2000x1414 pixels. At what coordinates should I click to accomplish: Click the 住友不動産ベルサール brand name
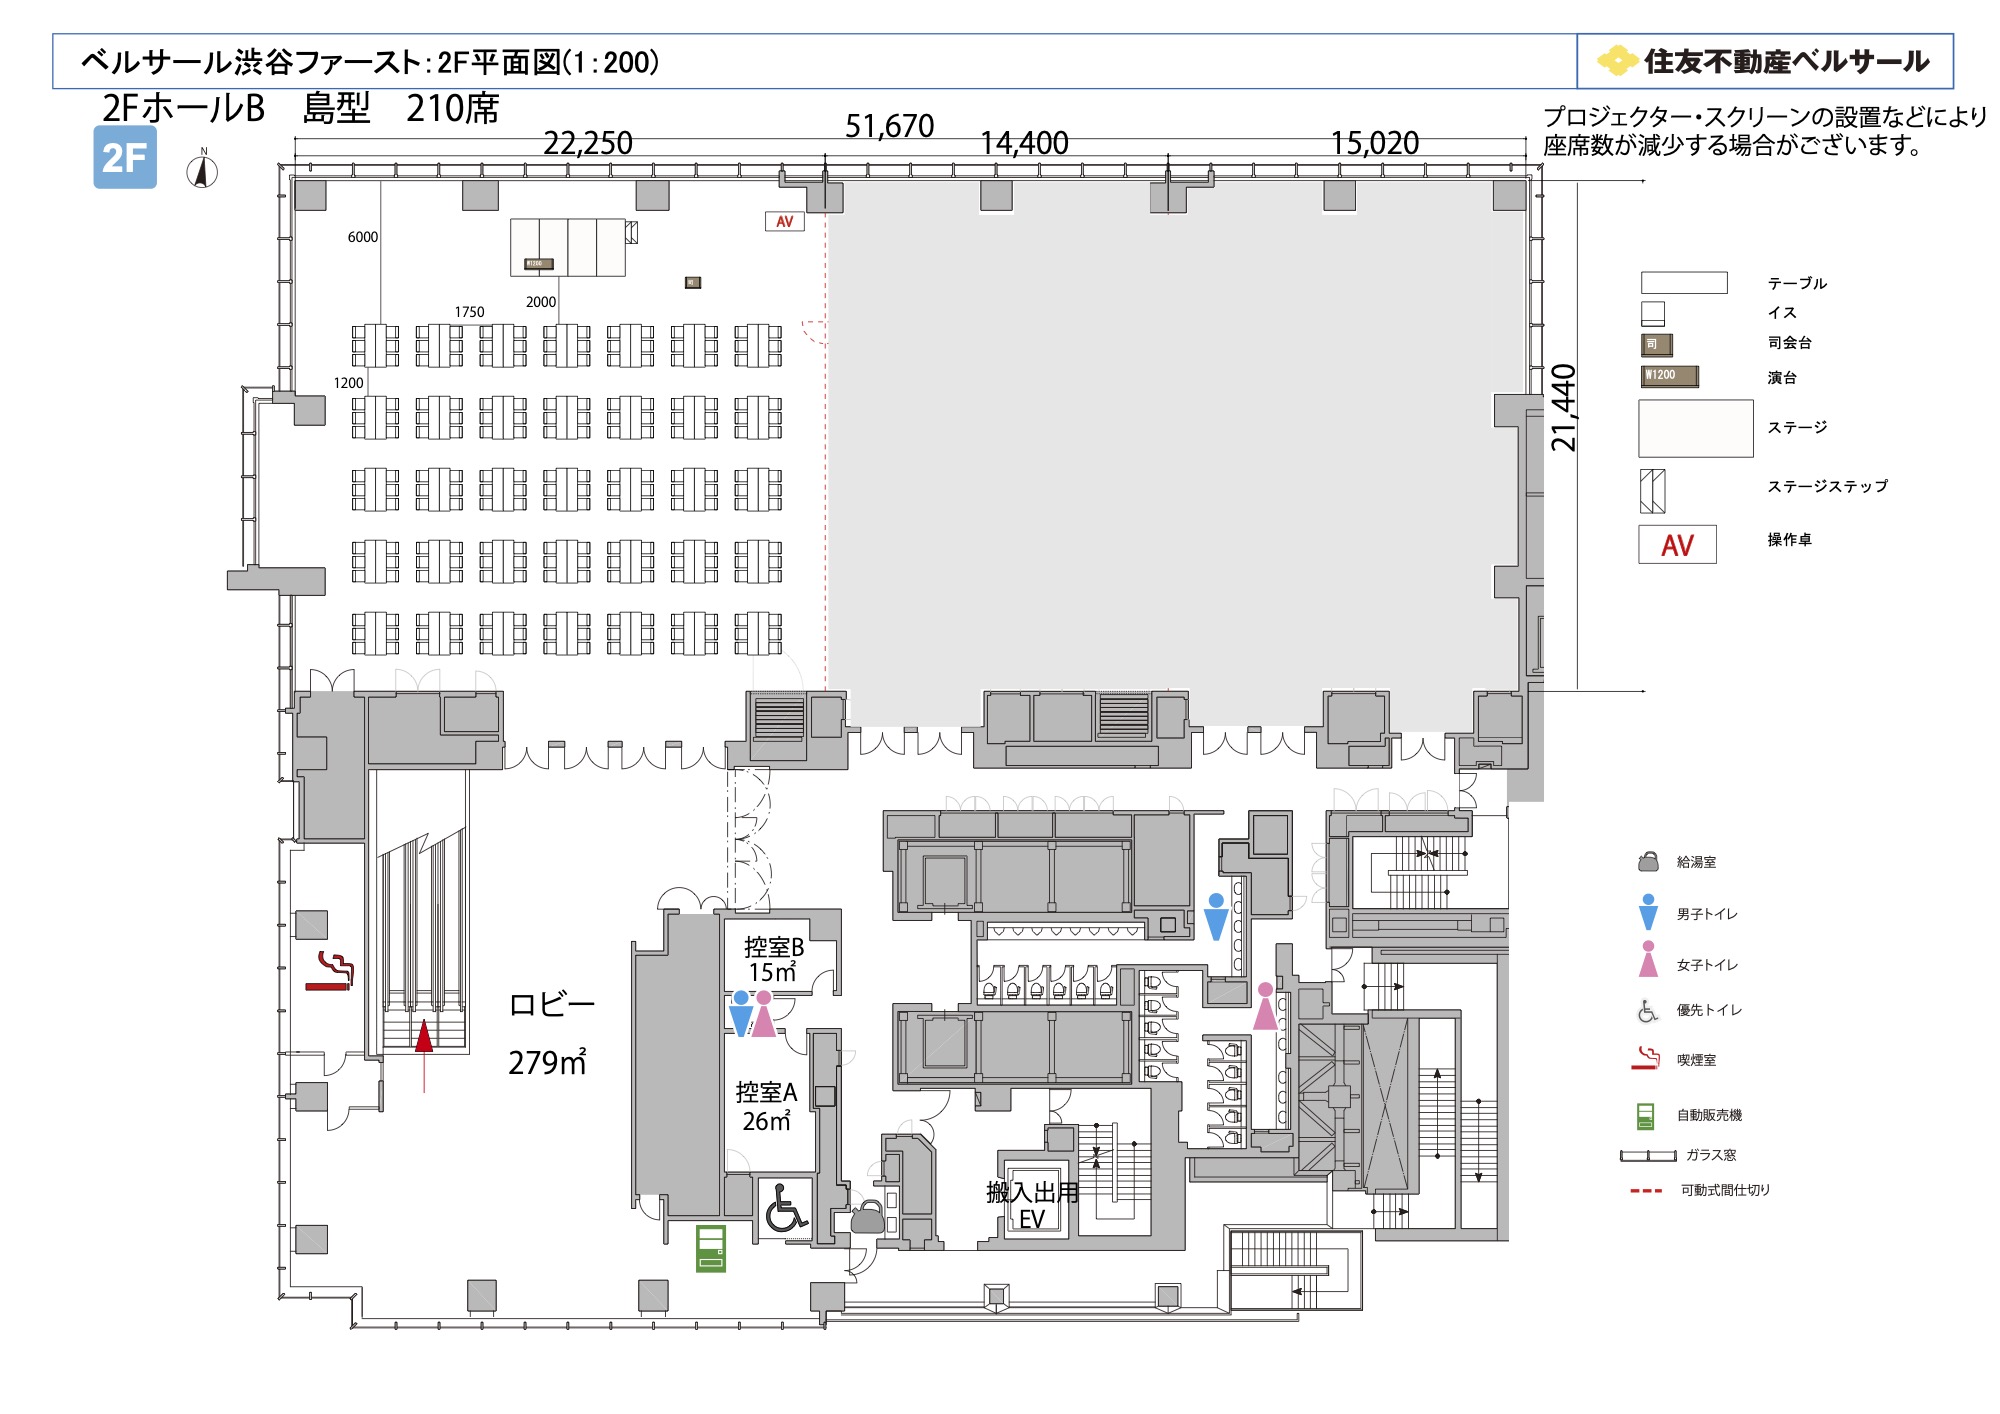(1786, 61)
